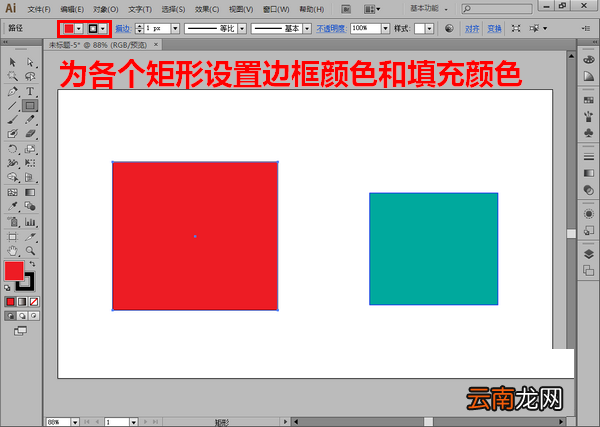Select the Blend tool
600x427 pixels.
coord(30,206)
